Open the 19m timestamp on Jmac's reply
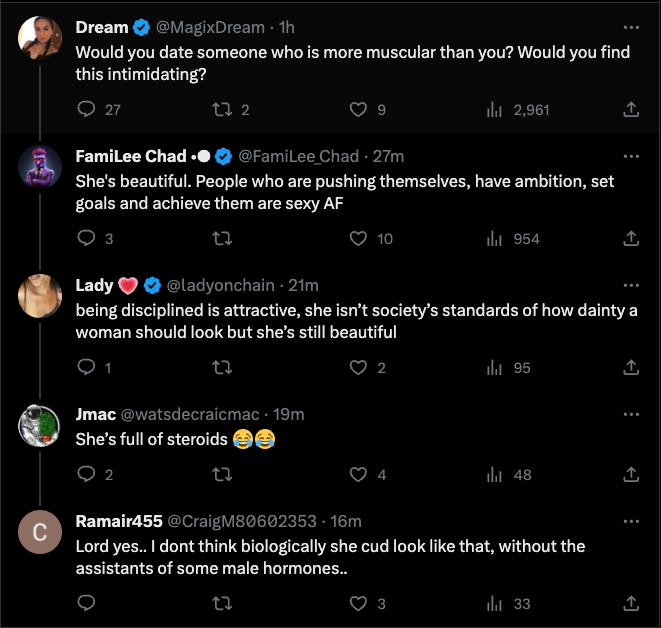The width and height of the screenshot is (661, 628). (288, 414)
